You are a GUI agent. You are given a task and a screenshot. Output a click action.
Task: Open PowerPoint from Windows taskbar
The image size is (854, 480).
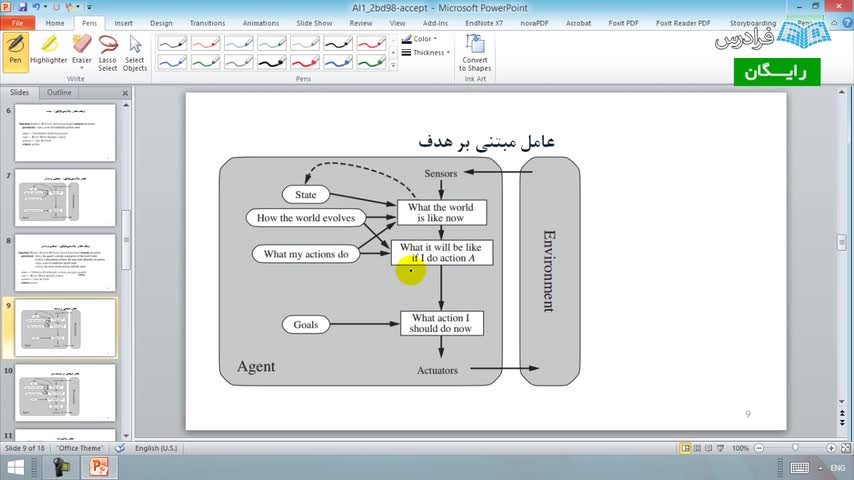pos(99,467)
